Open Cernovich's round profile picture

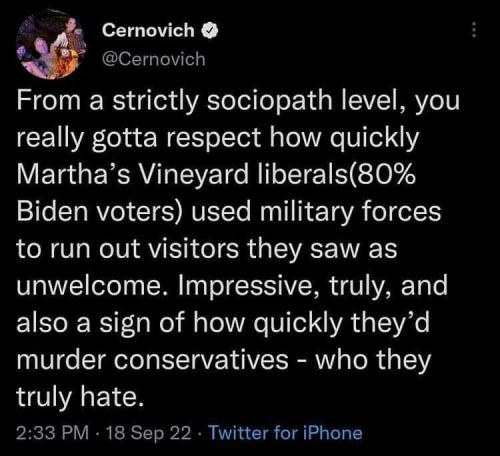pyautogui.click(x=51, y=44)
